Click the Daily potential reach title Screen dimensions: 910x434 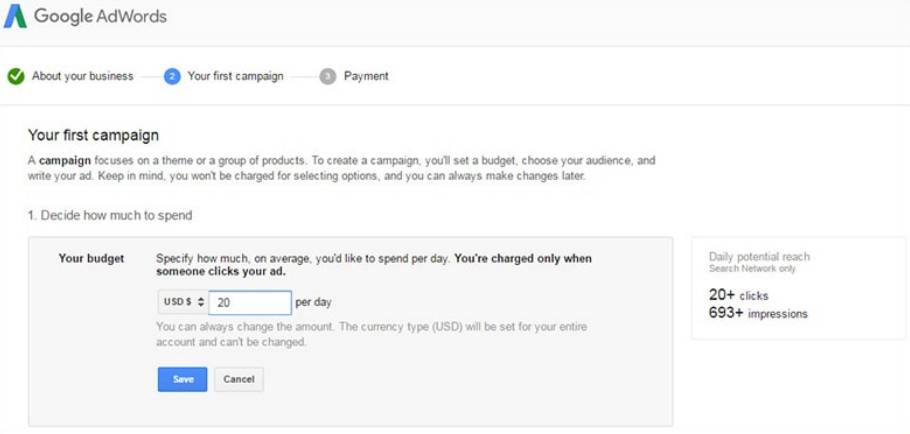pos(759,257)
